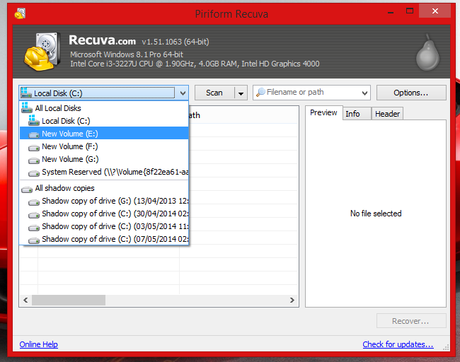
Task: Close the Piriform Recuva window
Action: [435, 11]
